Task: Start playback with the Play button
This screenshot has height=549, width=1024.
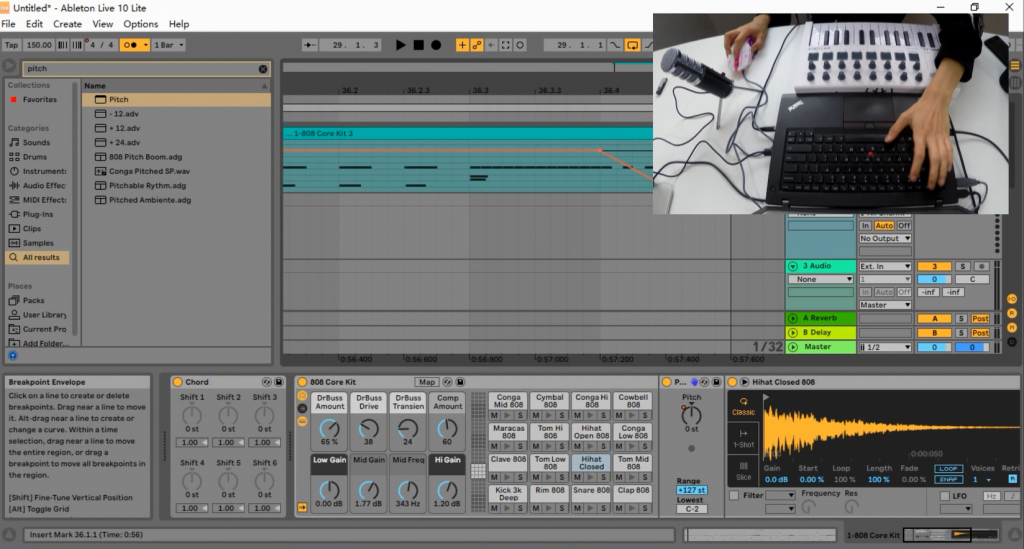Action: tap(400, 45)
